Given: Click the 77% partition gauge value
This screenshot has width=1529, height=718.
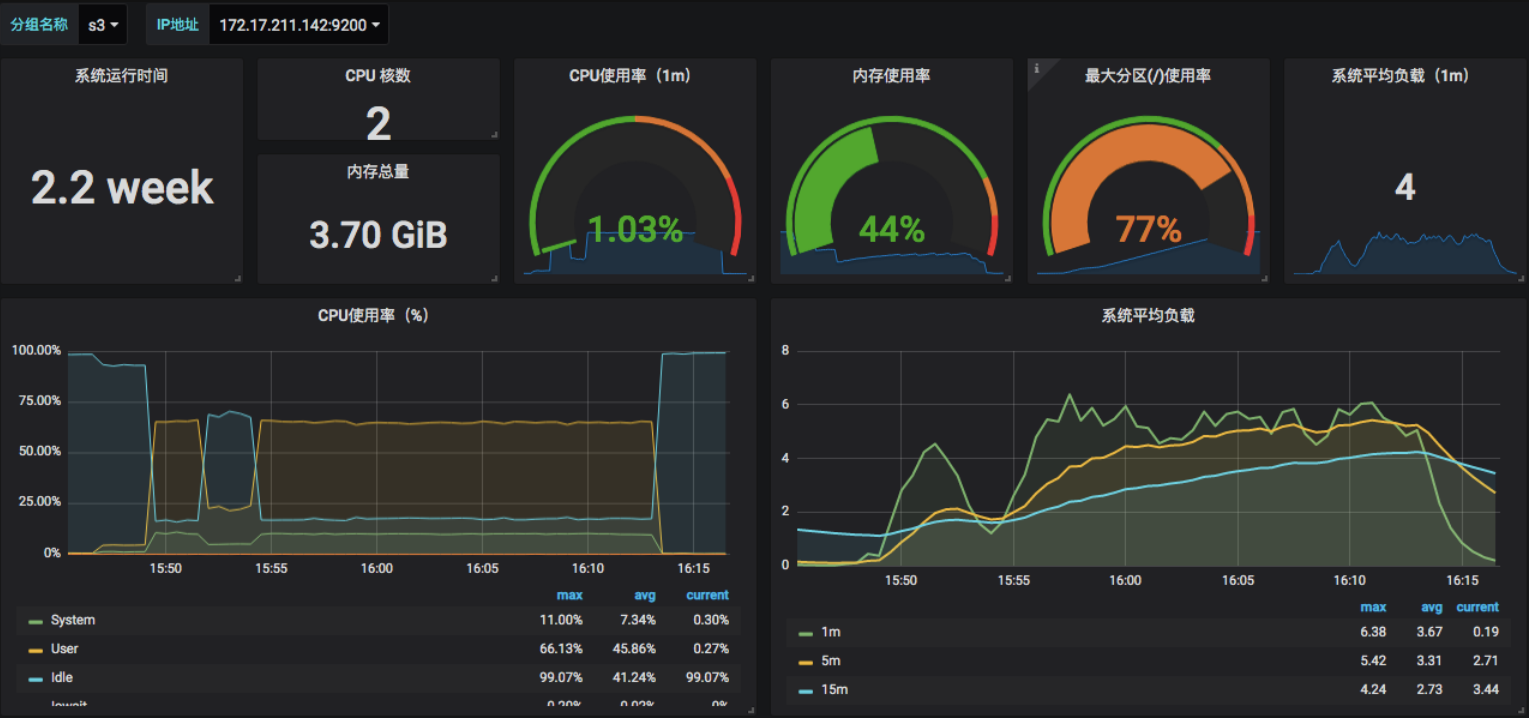Looking at the screenshot, I should point(1148,229).
